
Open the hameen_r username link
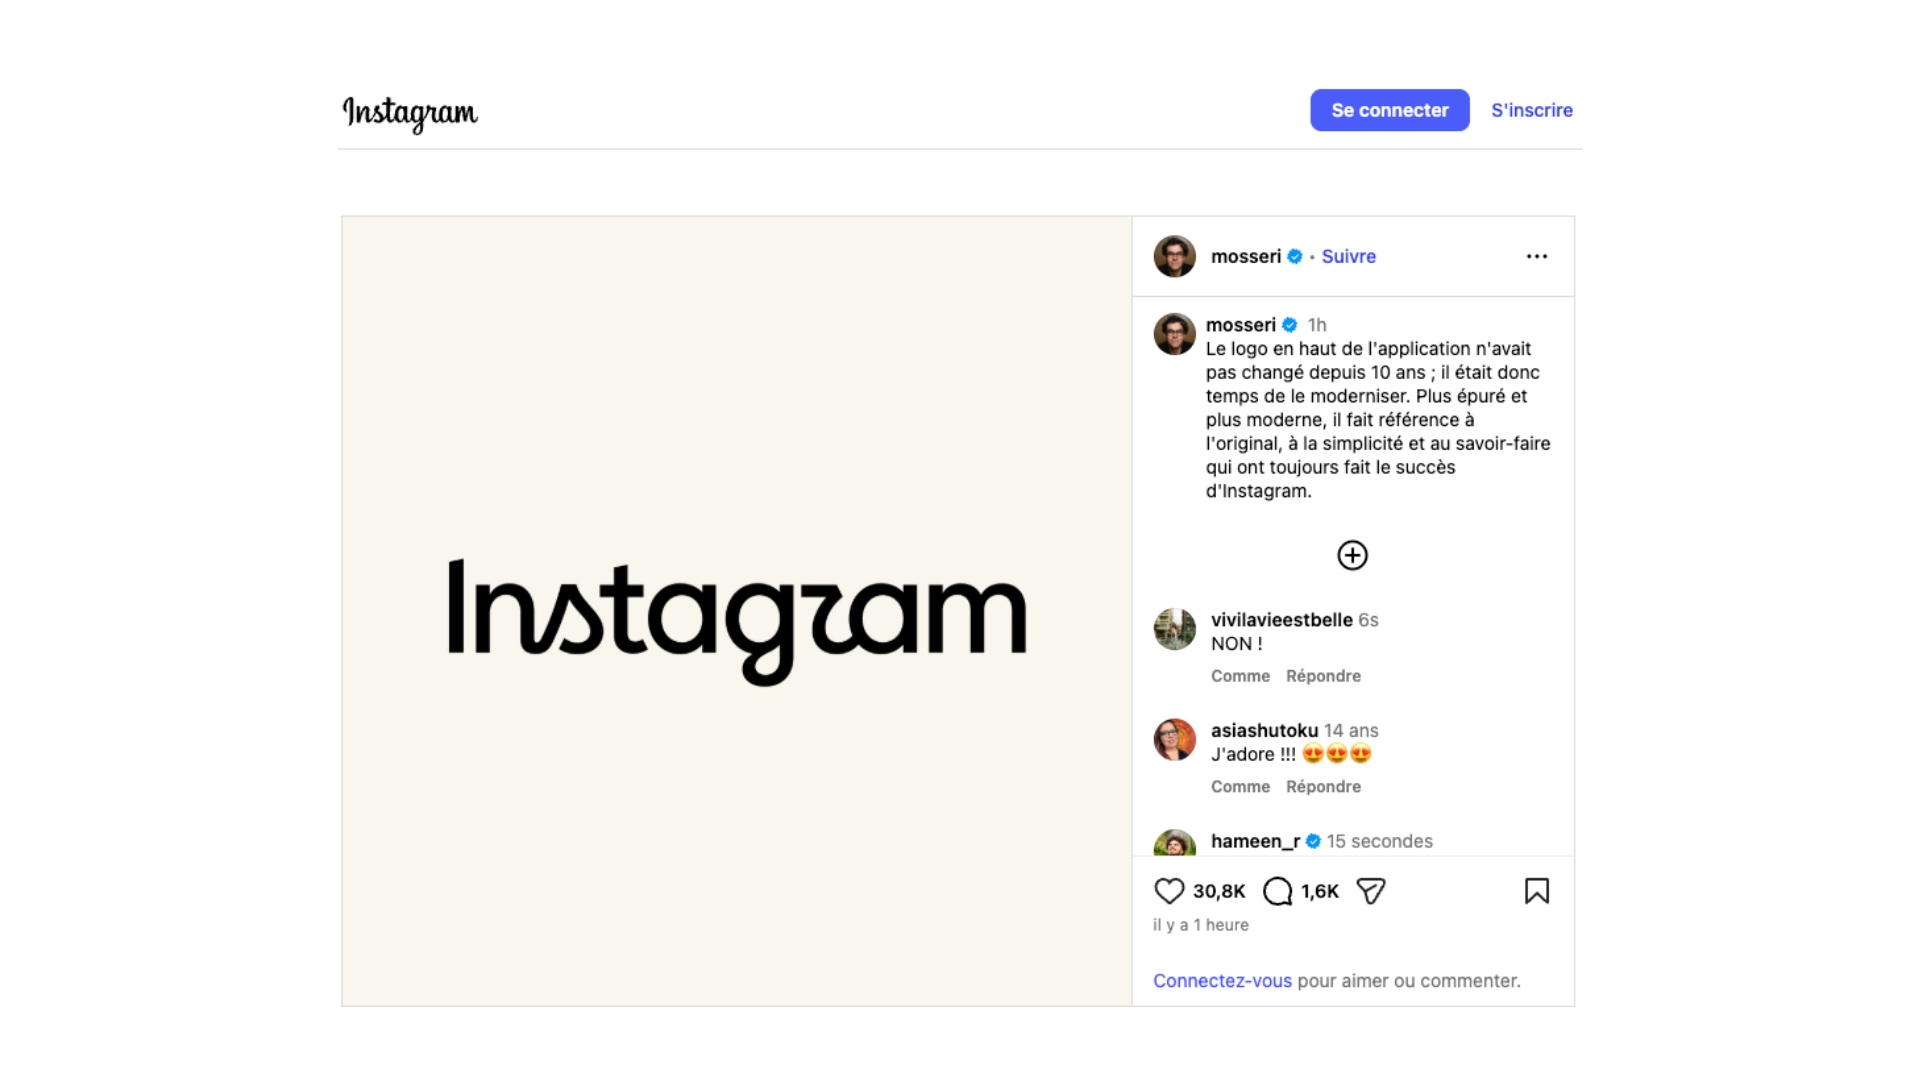[x=1255, y=841]
